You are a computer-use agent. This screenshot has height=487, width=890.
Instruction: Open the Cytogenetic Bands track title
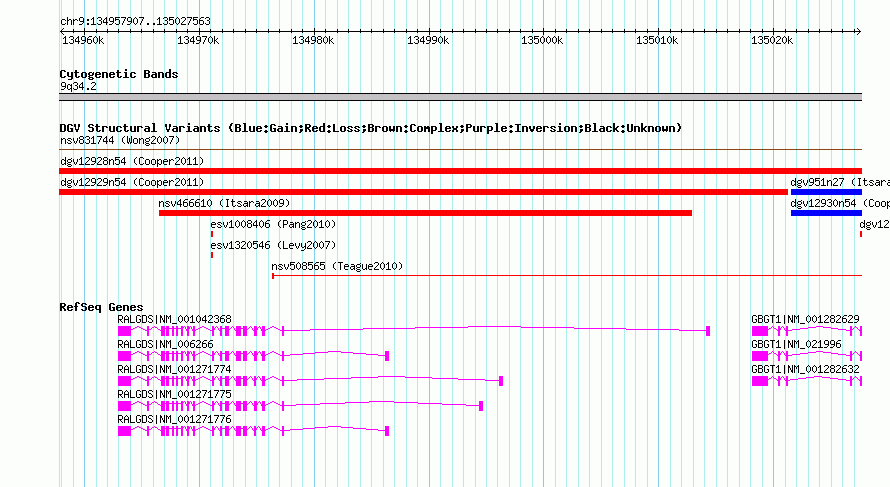119,74
